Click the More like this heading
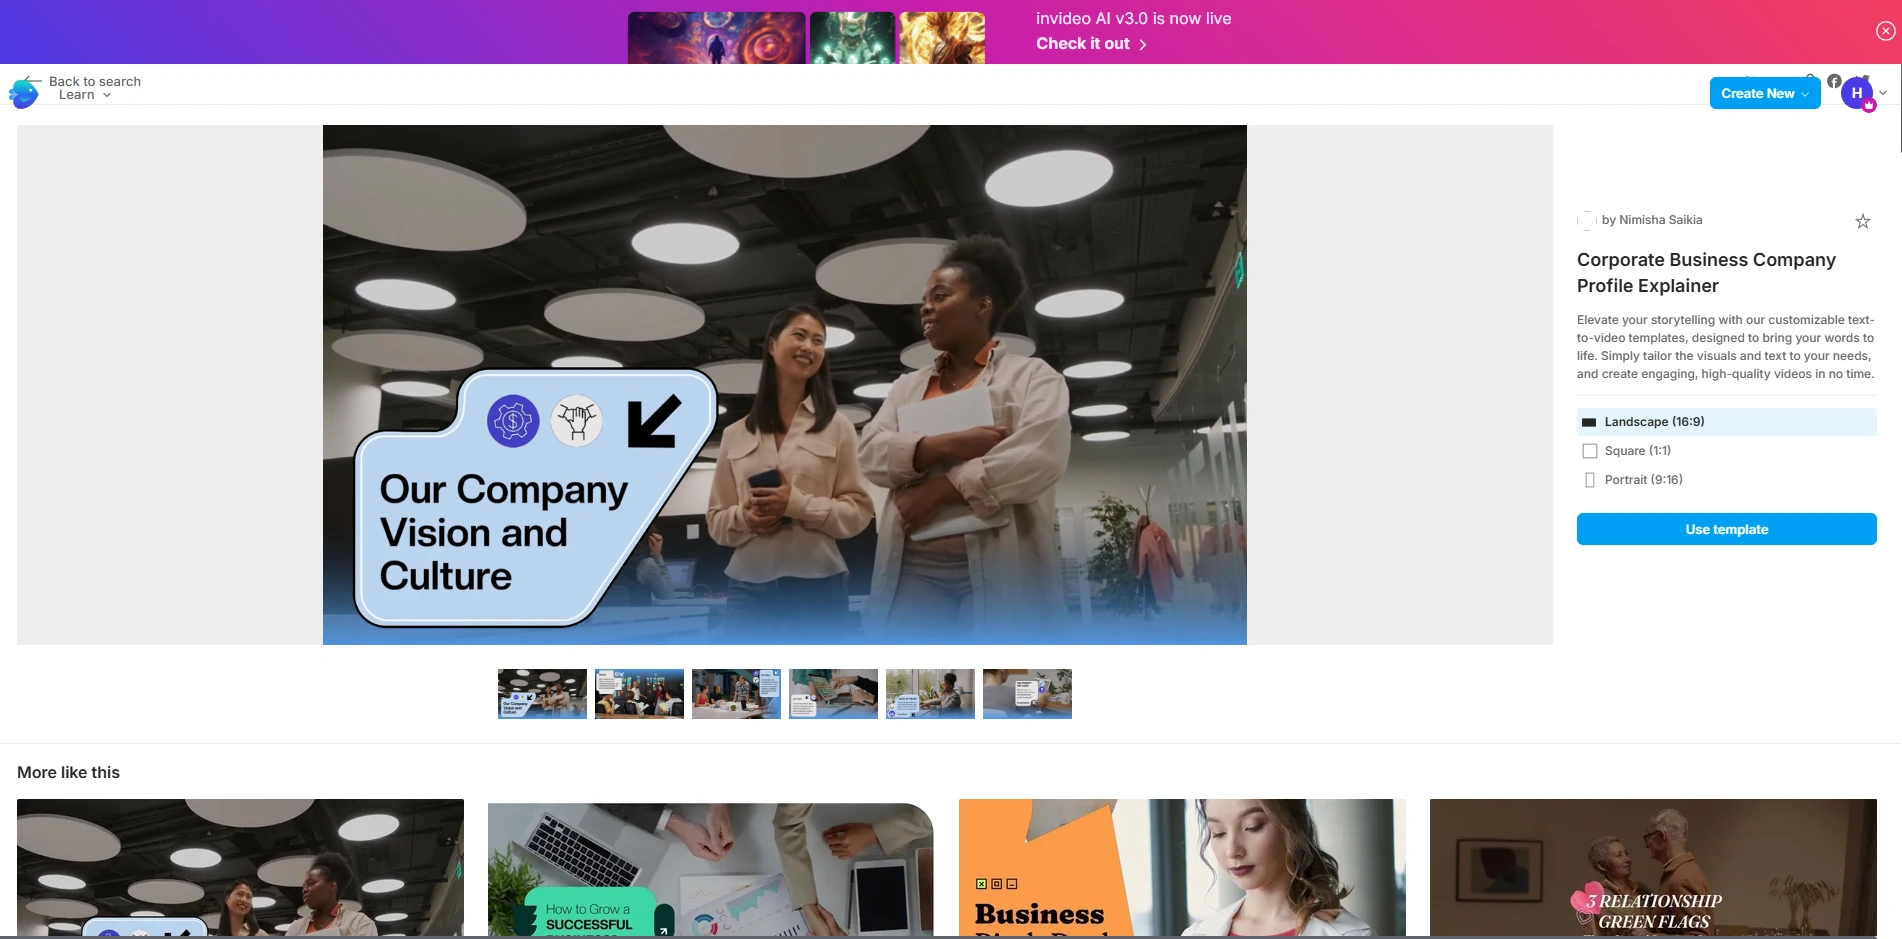1902x939 pixels. 68,772
